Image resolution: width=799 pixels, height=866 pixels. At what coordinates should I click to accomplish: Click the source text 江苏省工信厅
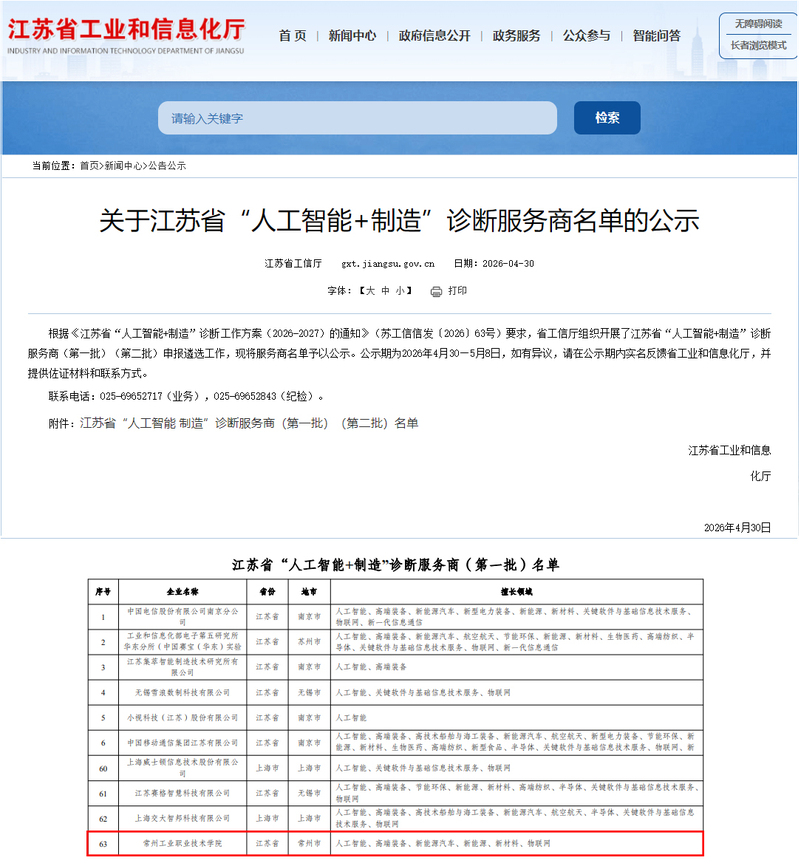coord(293,264)
